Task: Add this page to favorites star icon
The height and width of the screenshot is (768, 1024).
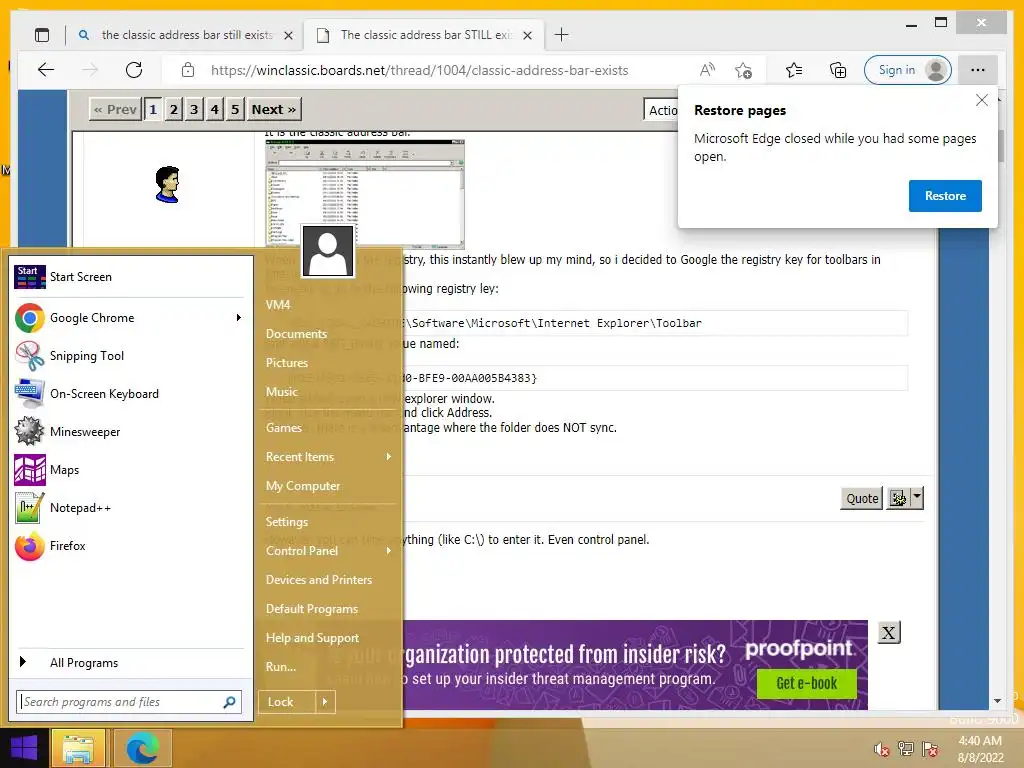Action: tap(743, 70)
